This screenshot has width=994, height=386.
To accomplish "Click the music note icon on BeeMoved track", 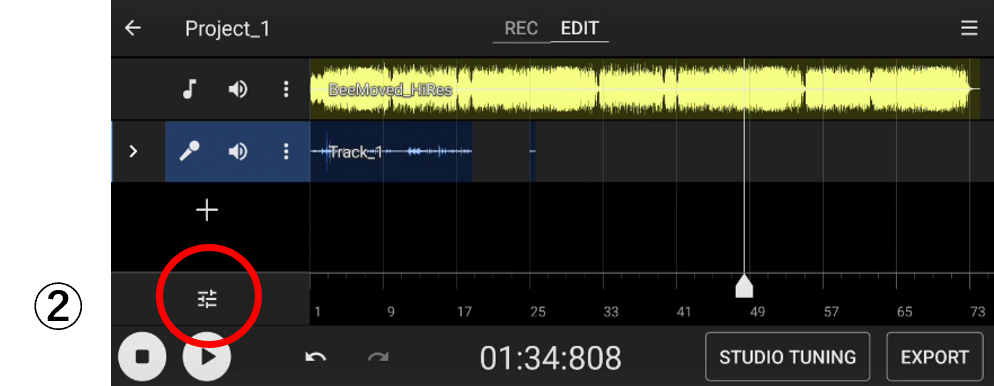I will (189, 89).
